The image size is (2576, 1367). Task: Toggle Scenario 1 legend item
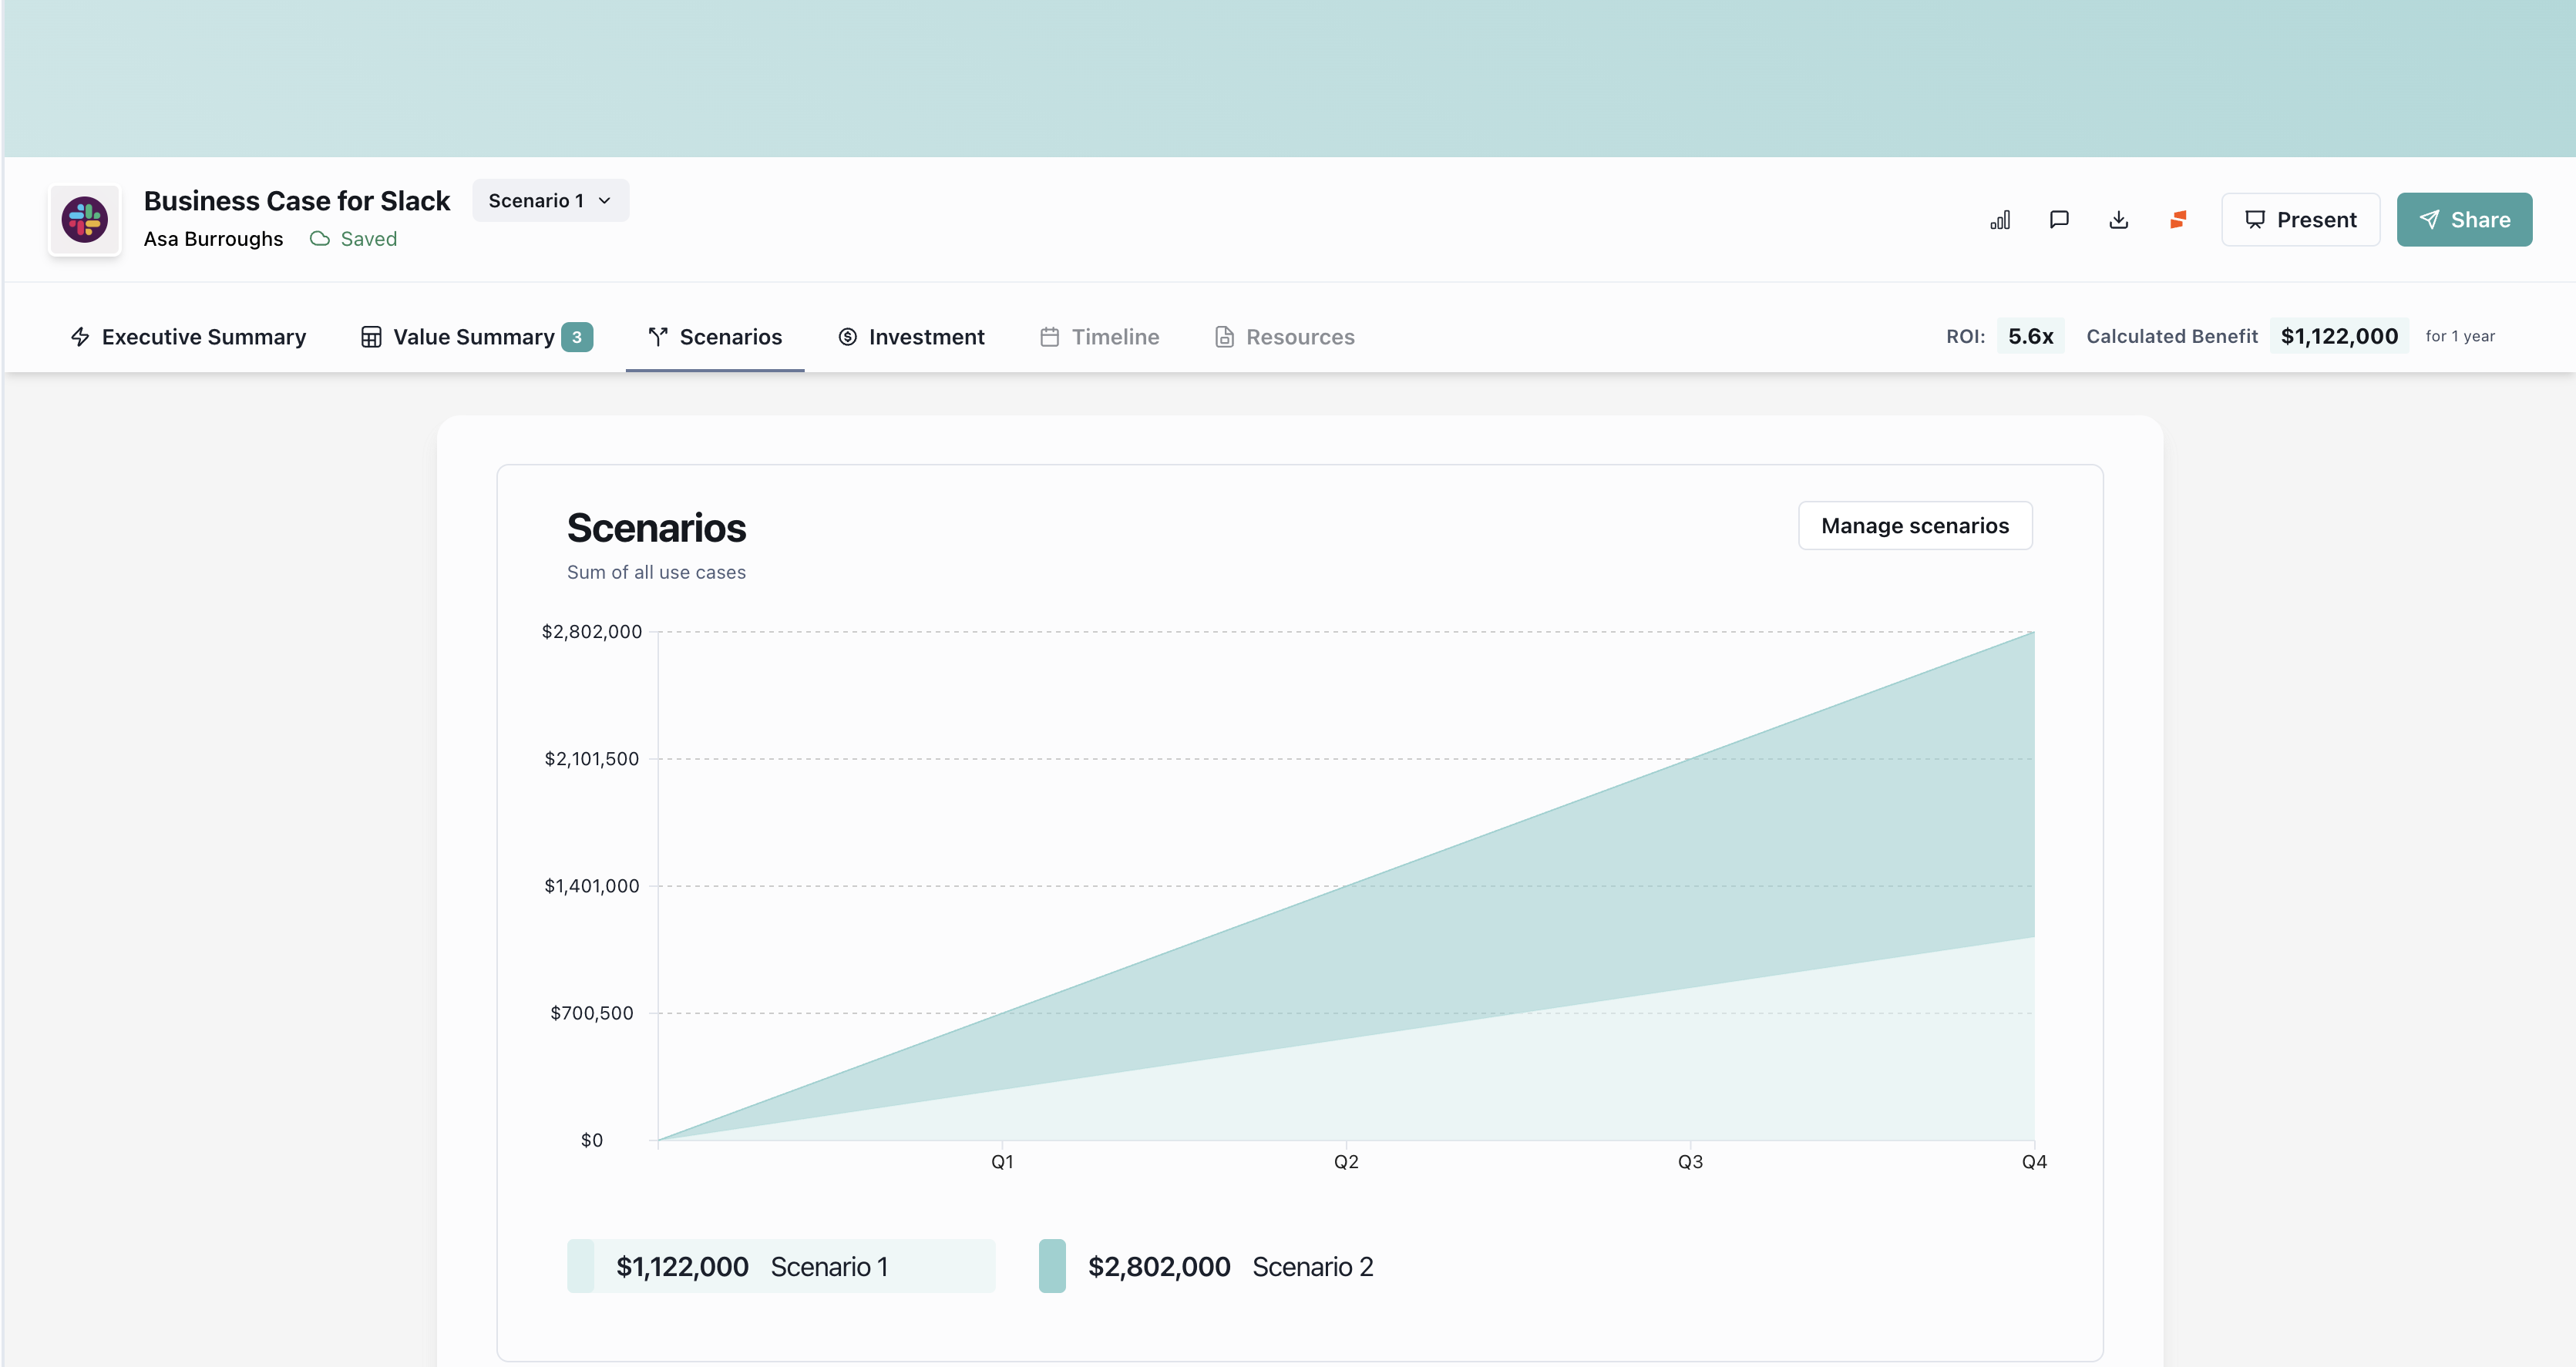(x=780, y=1266)
